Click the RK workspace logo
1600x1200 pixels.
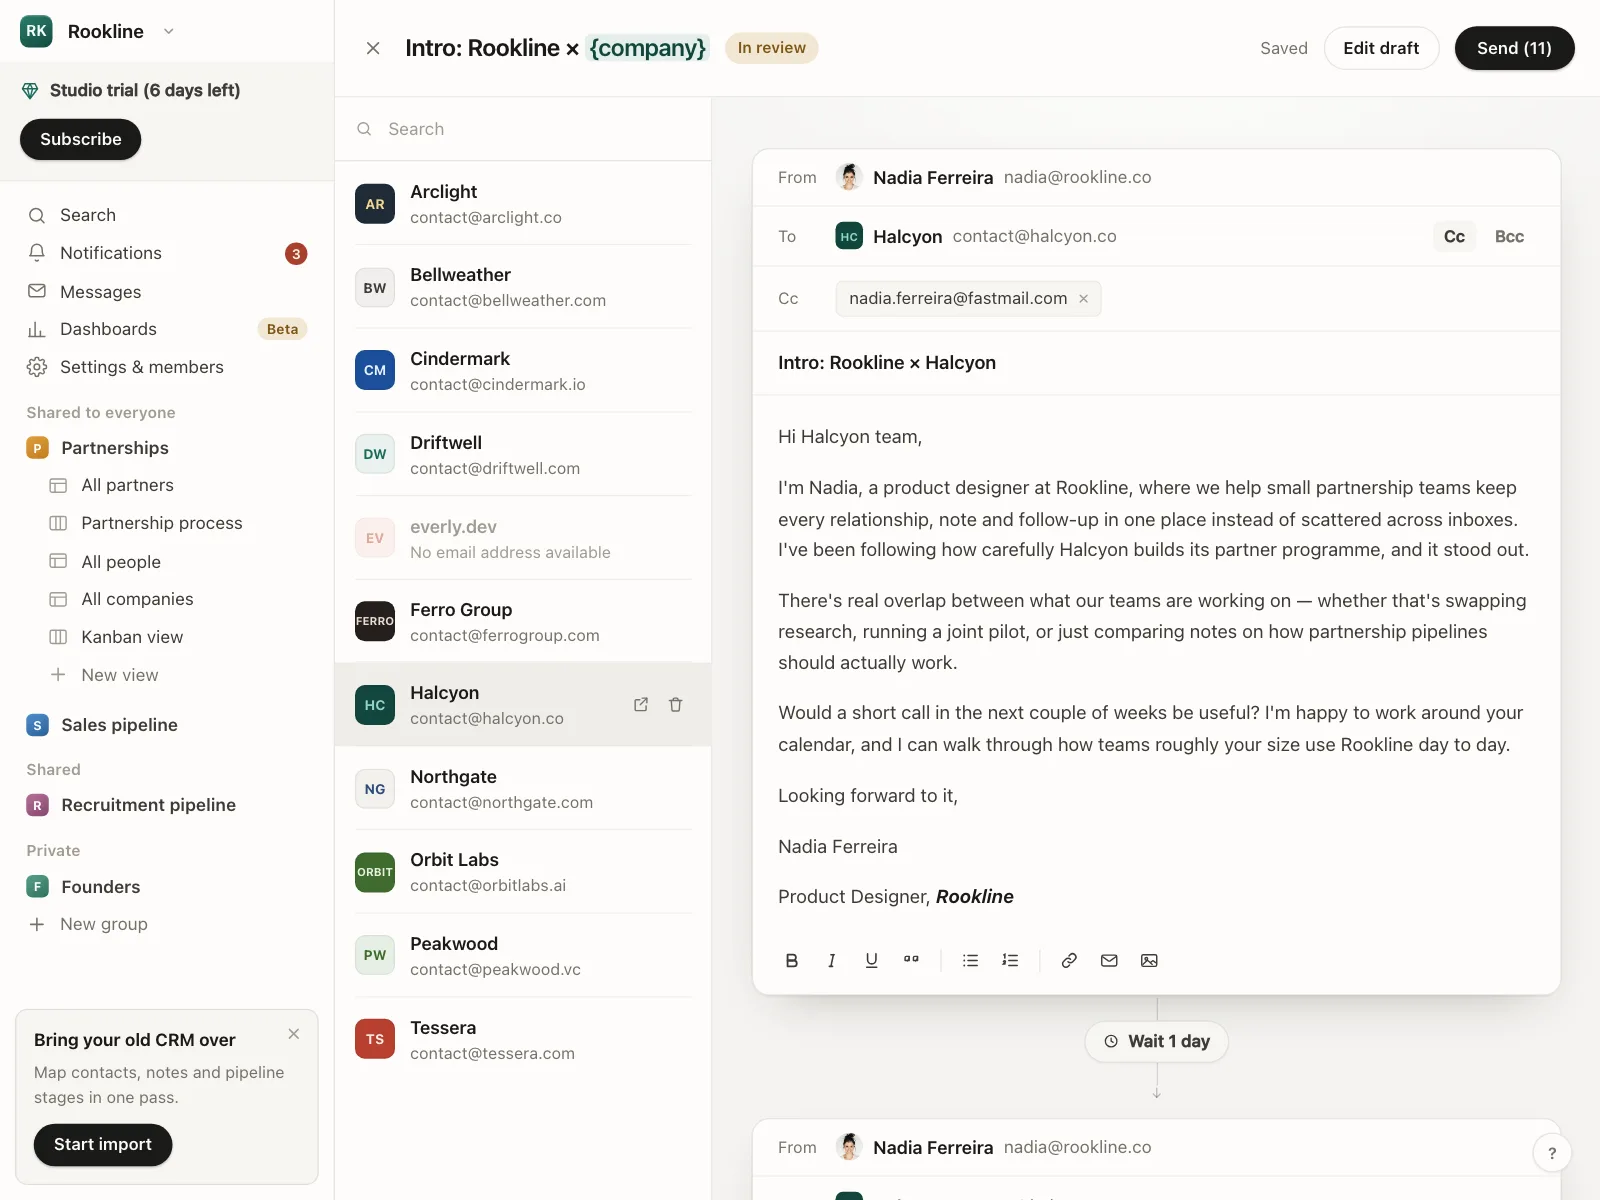click(37, 31)
